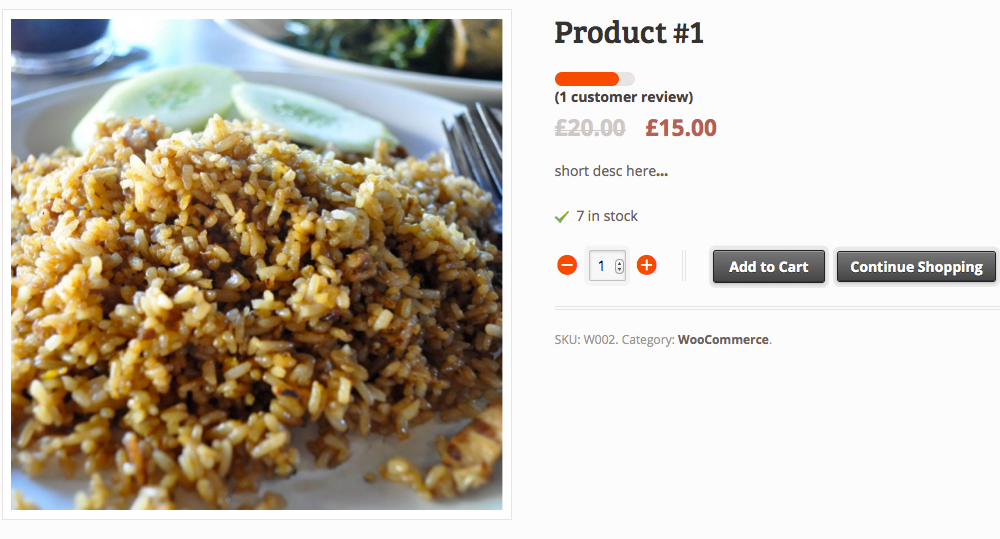Click the SKU: W002 text
This screenshot has width=1000, height=539.
pyautogui.click(x=585, y=340)
